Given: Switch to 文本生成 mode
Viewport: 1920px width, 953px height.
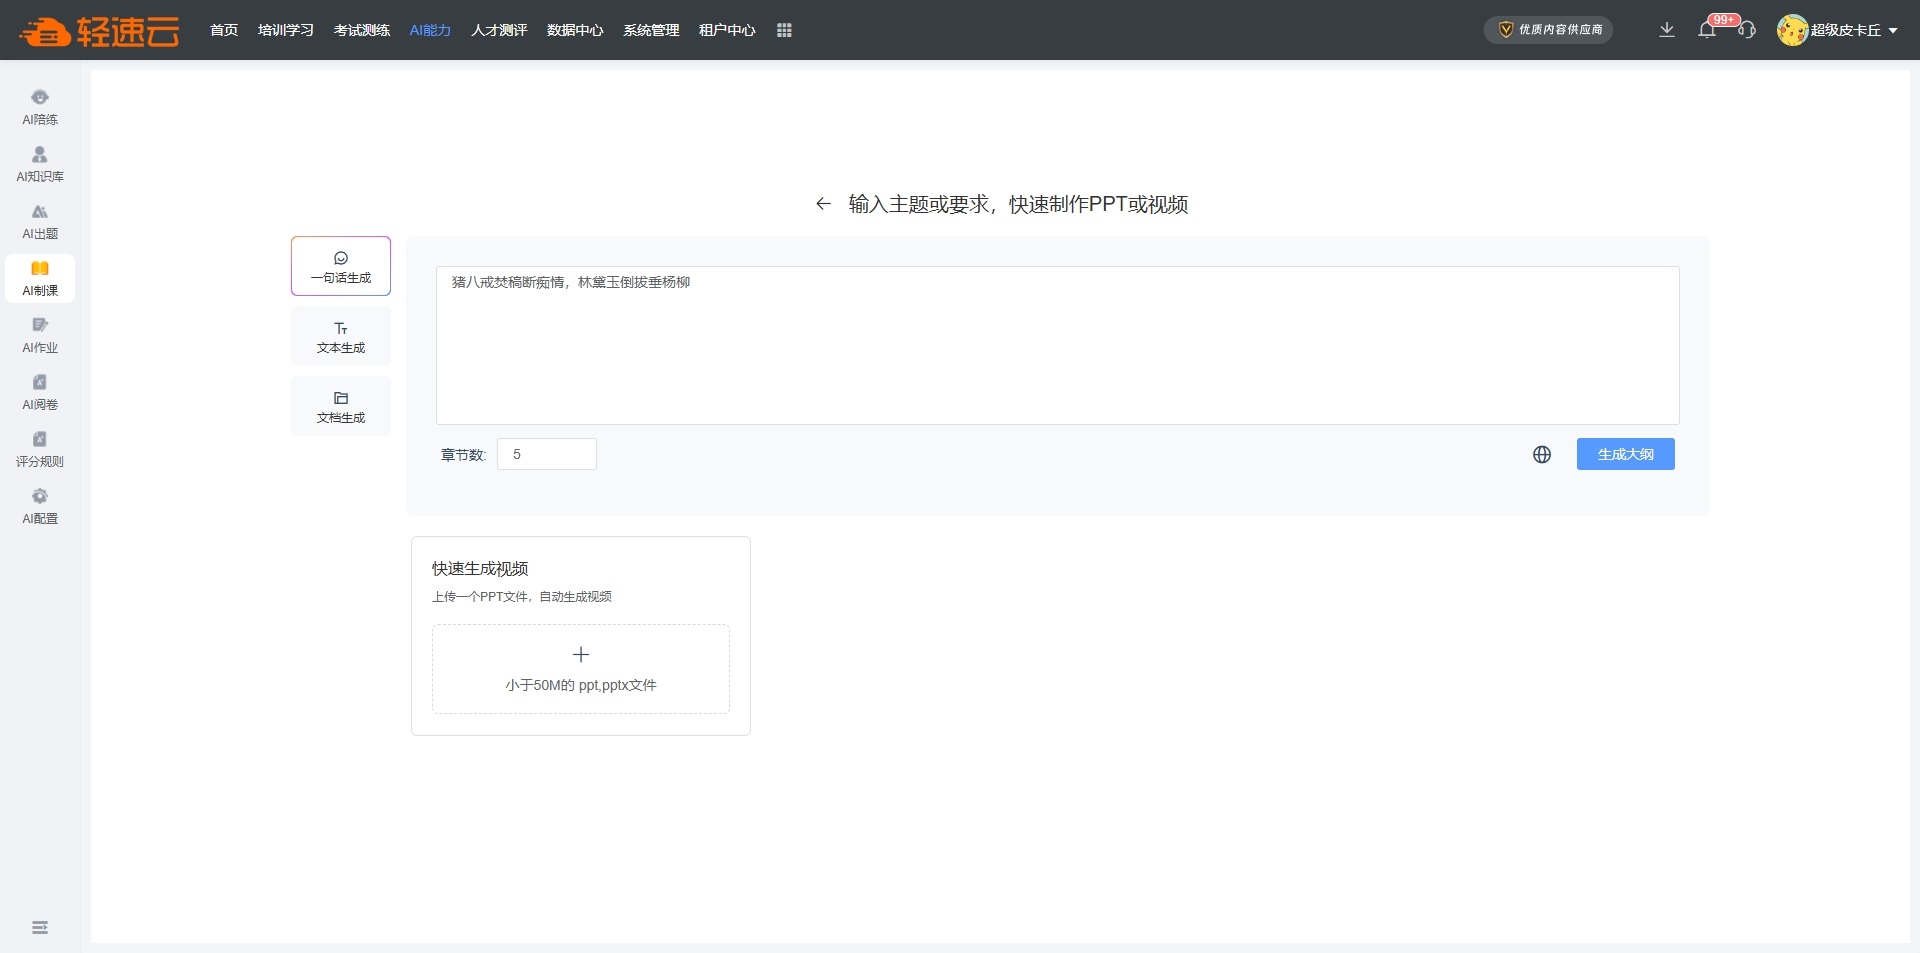Looking at the screenshot, I should click(x=341, y=337).
